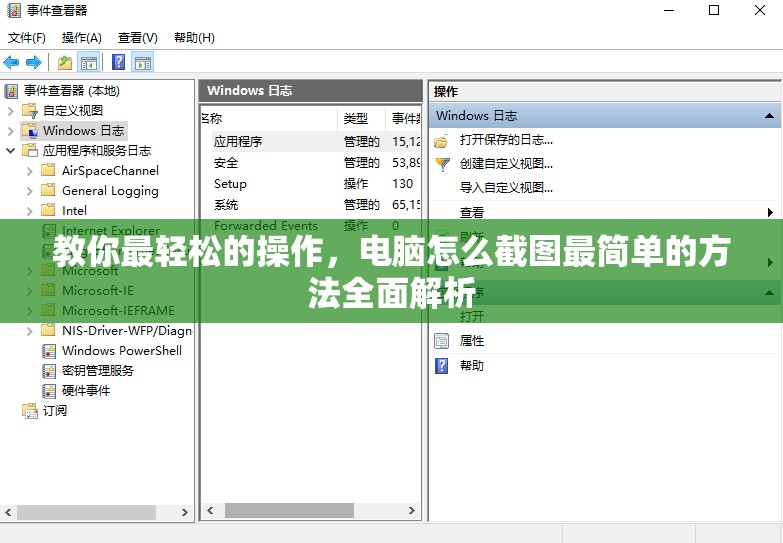Select the 应用程序 log row
Screen dimensions: 783x543
pos(311,141)
